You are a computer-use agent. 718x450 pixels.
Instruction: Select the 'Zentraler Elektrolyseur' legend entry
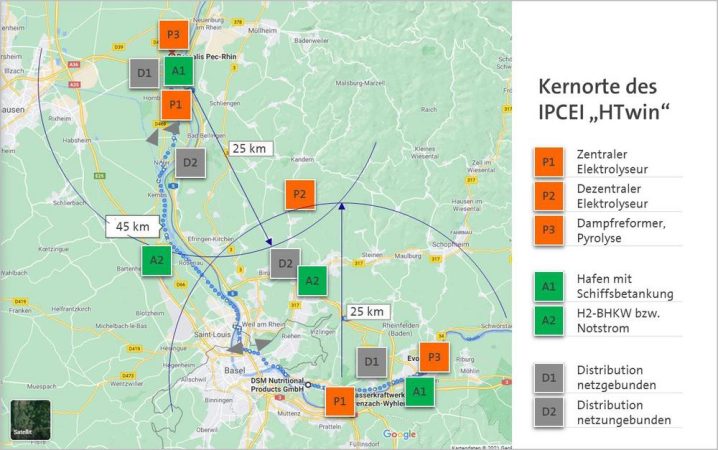point(614,161)
